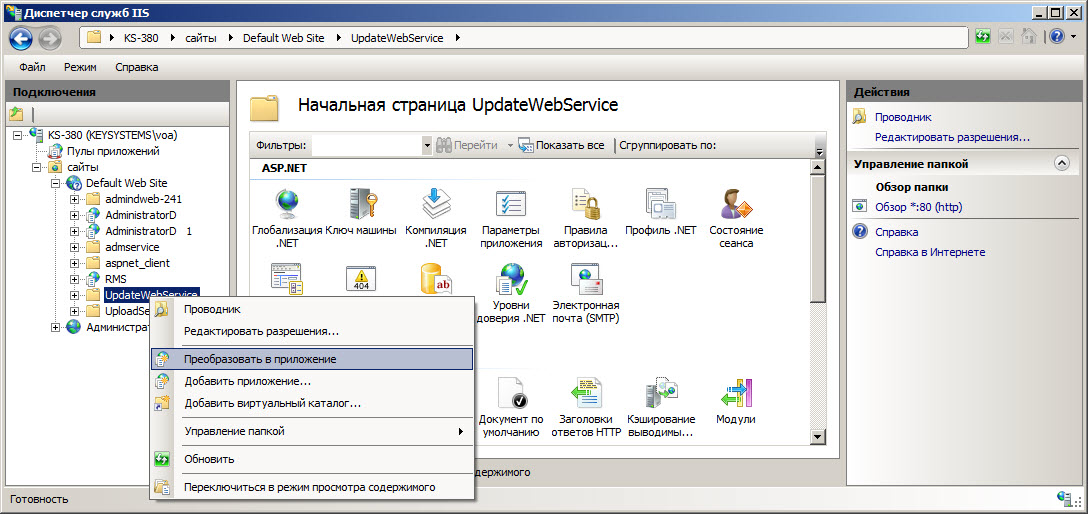Choose Преобразовать в приложение from context menu
This screenshot has height=514, width=1088.
click(312, 359)
